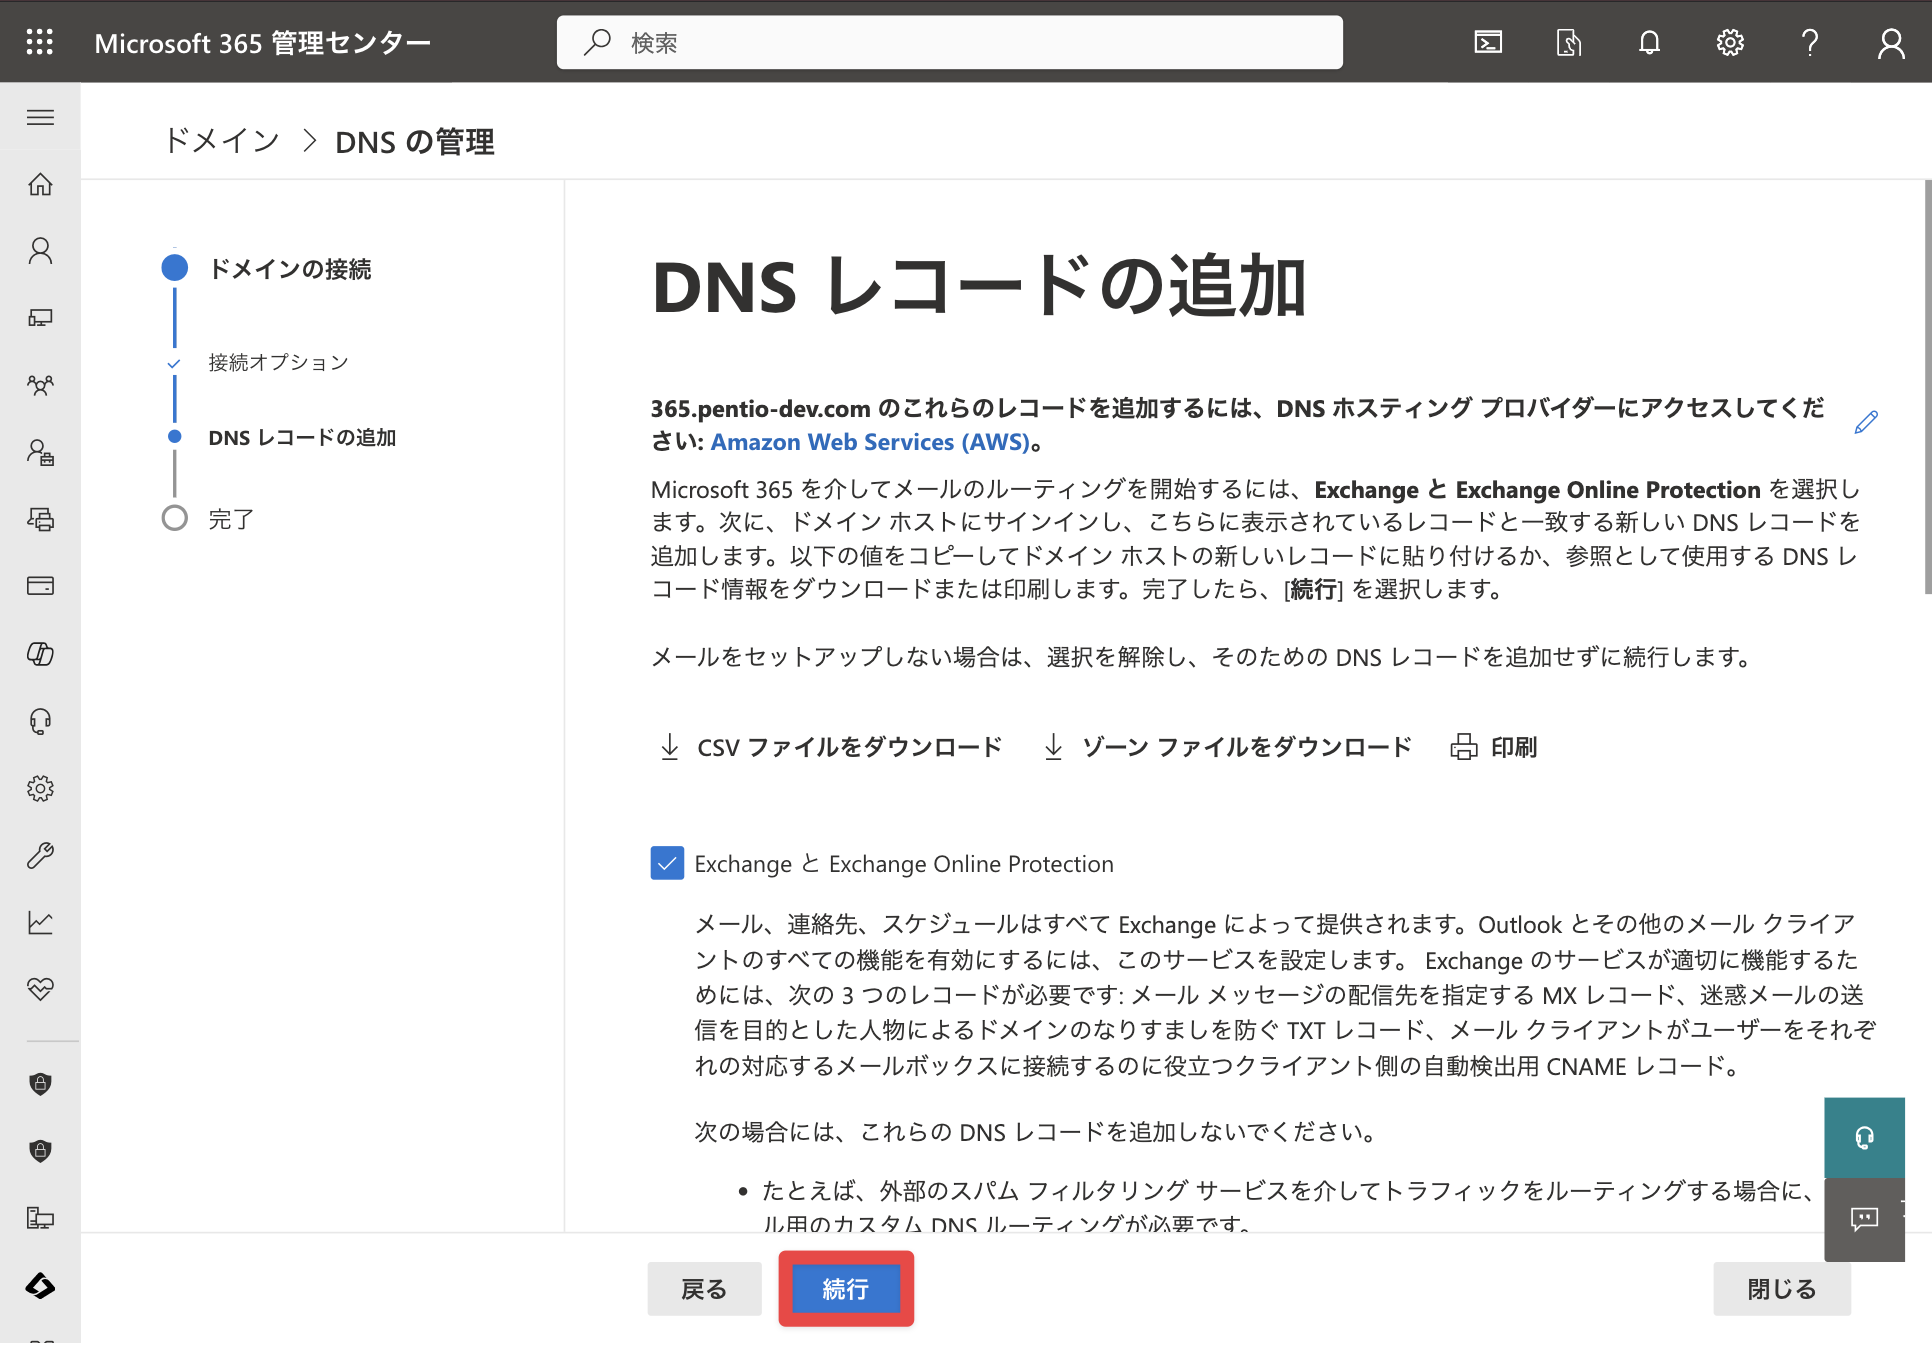1932x1346 pixels.
Task: Edit the DNS hosting provider with the pencil icon
Action: [x=1866, y=422]
